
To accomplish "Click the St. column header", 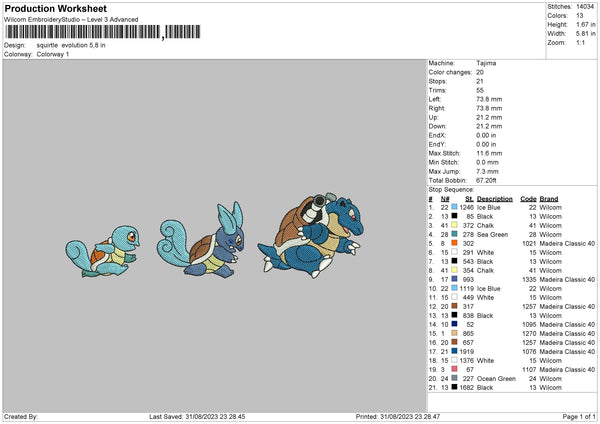I will tap(470, 199).
